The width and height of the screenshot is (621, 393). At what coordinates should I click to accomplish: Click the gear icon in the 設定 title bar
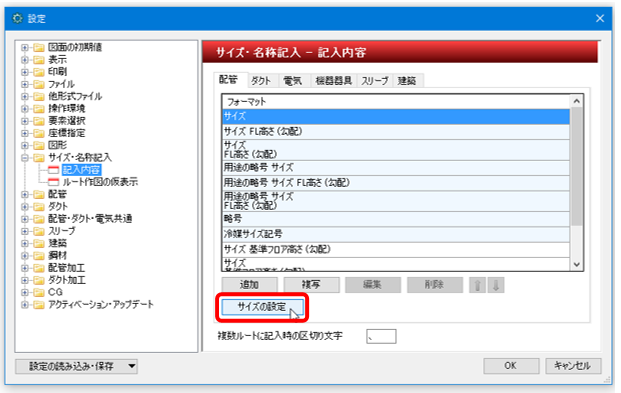(17, 18)
